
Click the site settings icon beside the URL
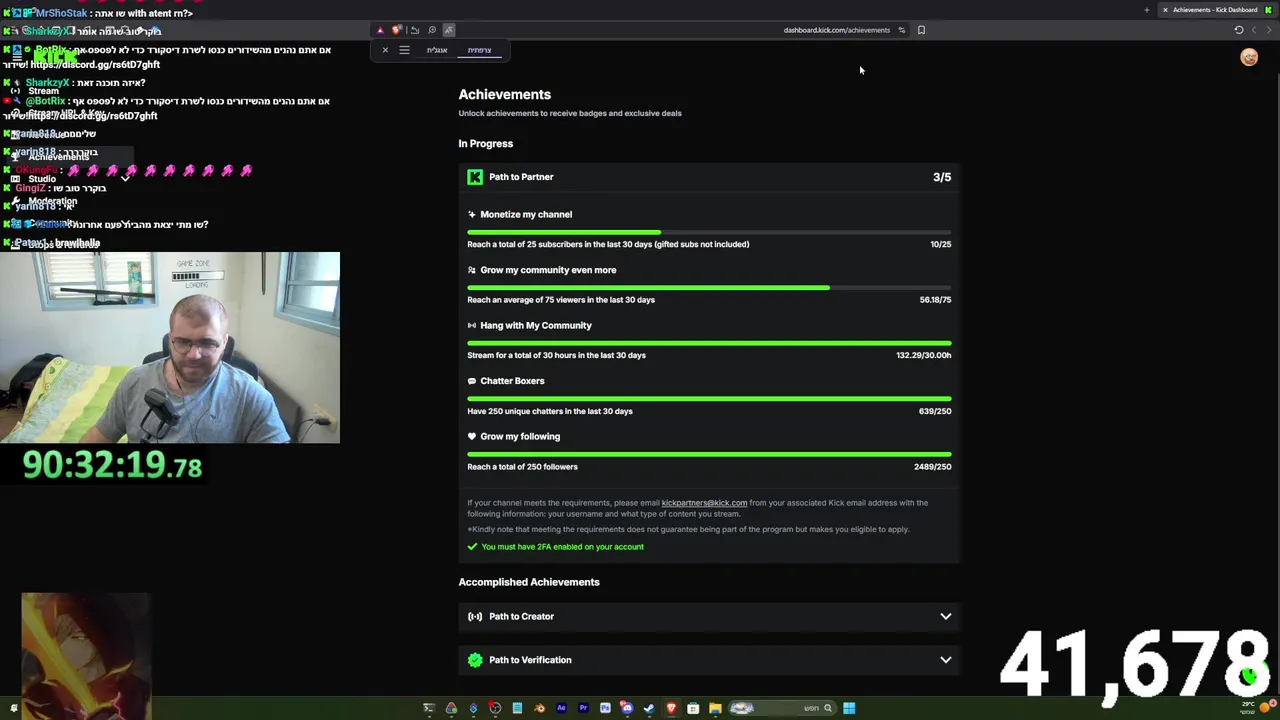click(x=901, y=30)
